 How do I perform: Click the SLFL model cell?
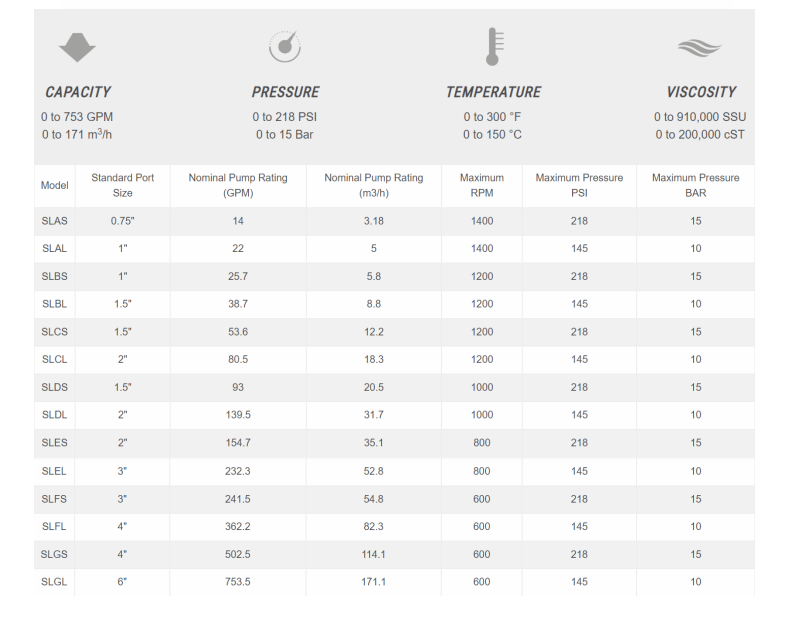coord(54,526)
